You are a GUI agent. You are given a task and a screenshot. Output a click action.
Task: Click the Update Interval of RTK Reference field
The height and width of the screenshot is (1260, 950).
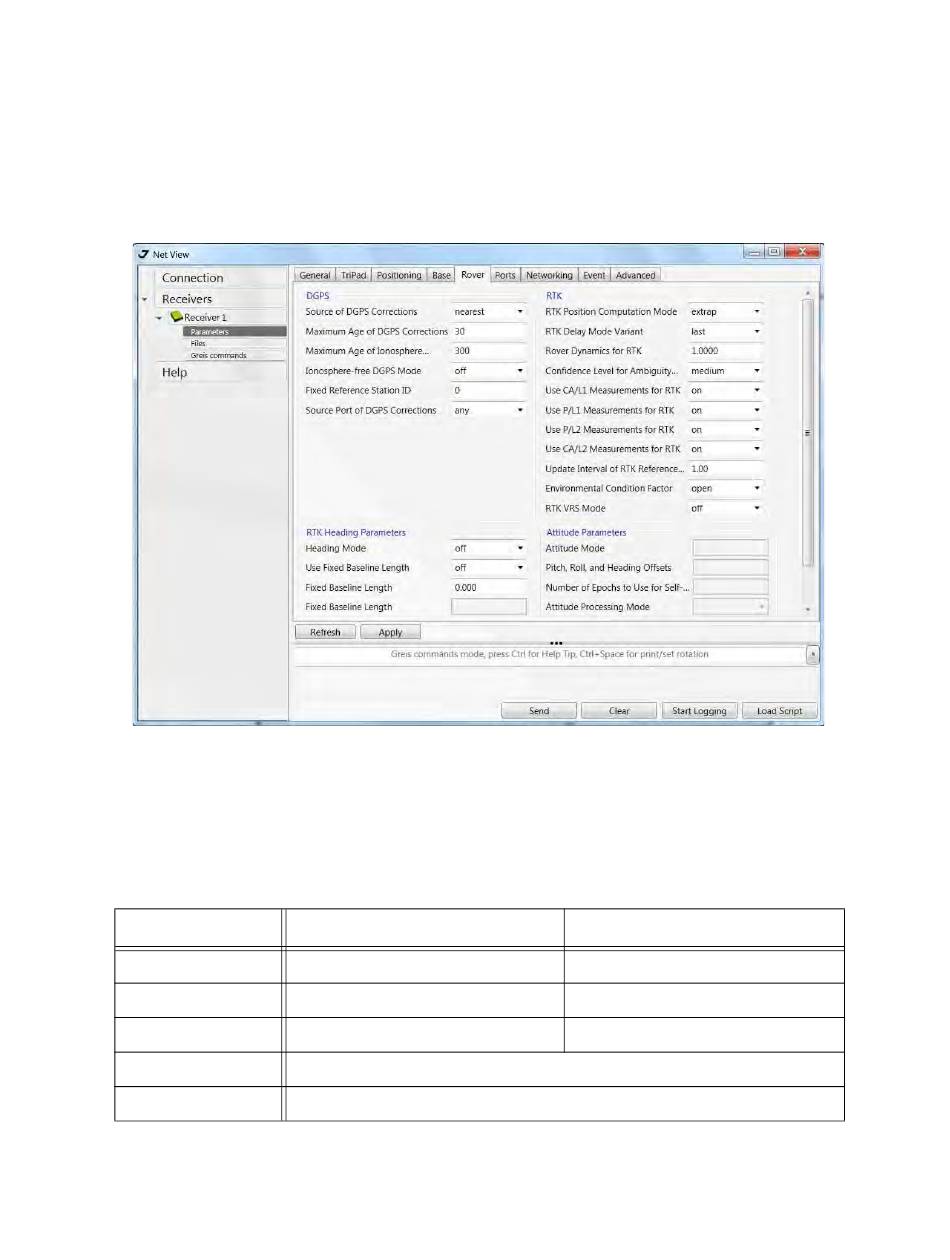(726, 469)
